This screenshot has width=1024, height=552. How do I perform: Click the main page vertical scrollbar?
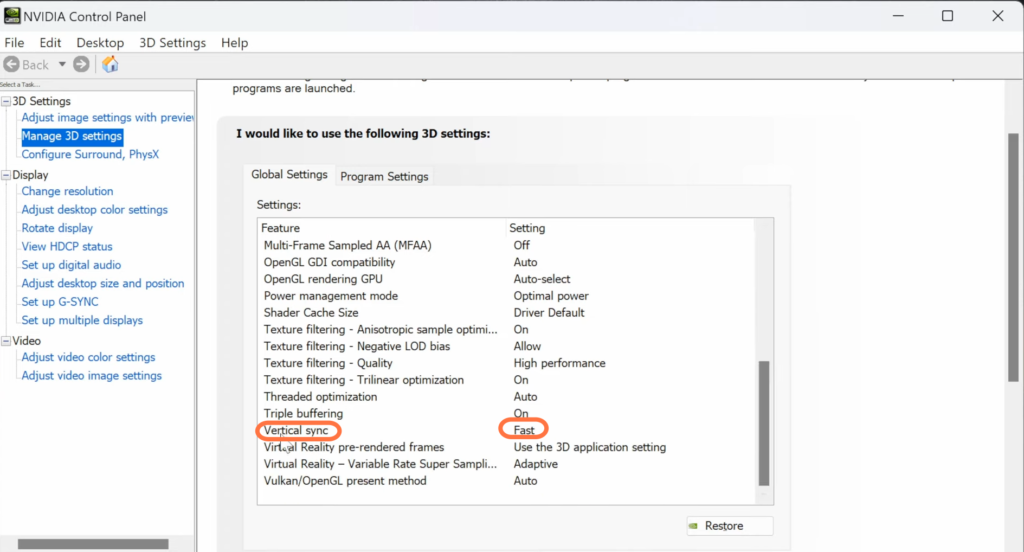tap(1013, 257)
